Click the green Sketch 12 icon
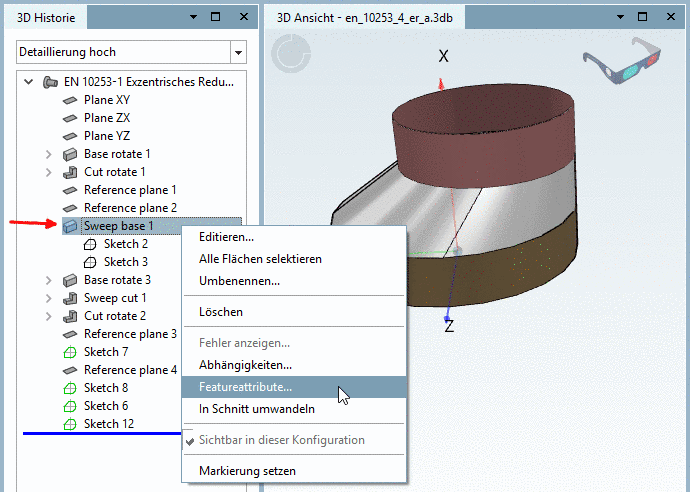The image size is (690, 492). coord(70,424)
